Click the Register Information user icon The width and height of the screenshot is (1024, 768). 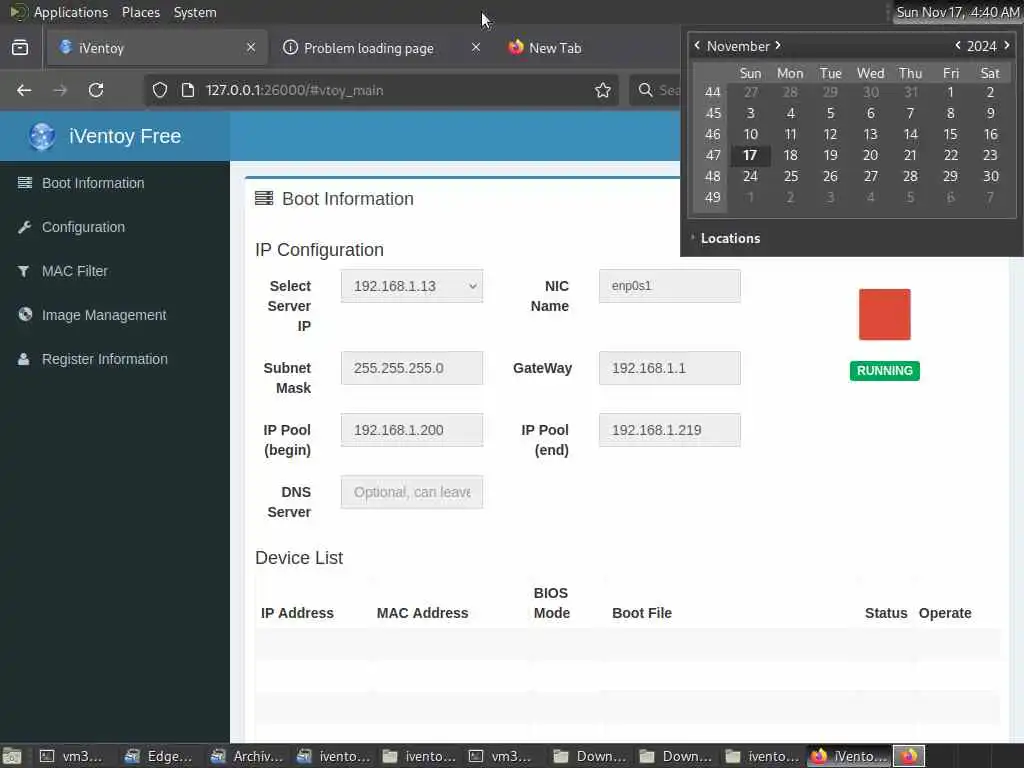point(24,359)
